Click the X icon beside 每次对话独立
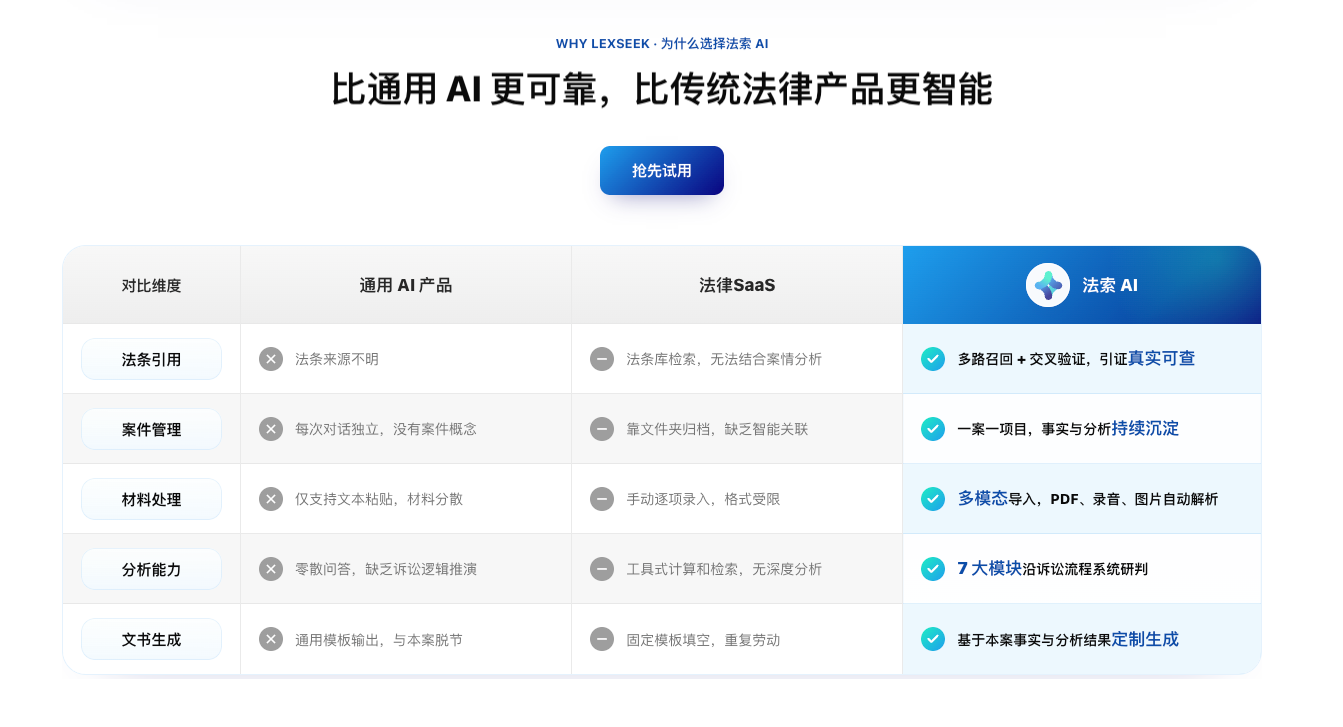This screenshot has height=727, width=1343. (x=271, y=429)
